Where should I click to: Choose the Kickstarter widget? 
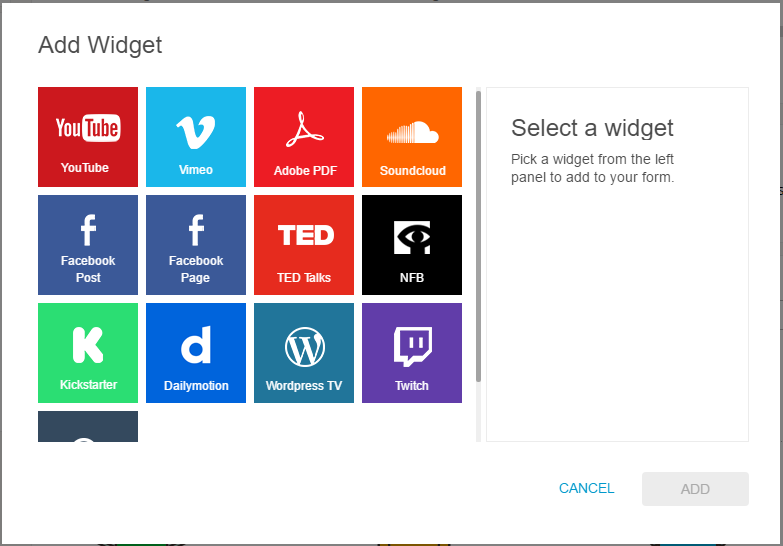pos(88,353)
